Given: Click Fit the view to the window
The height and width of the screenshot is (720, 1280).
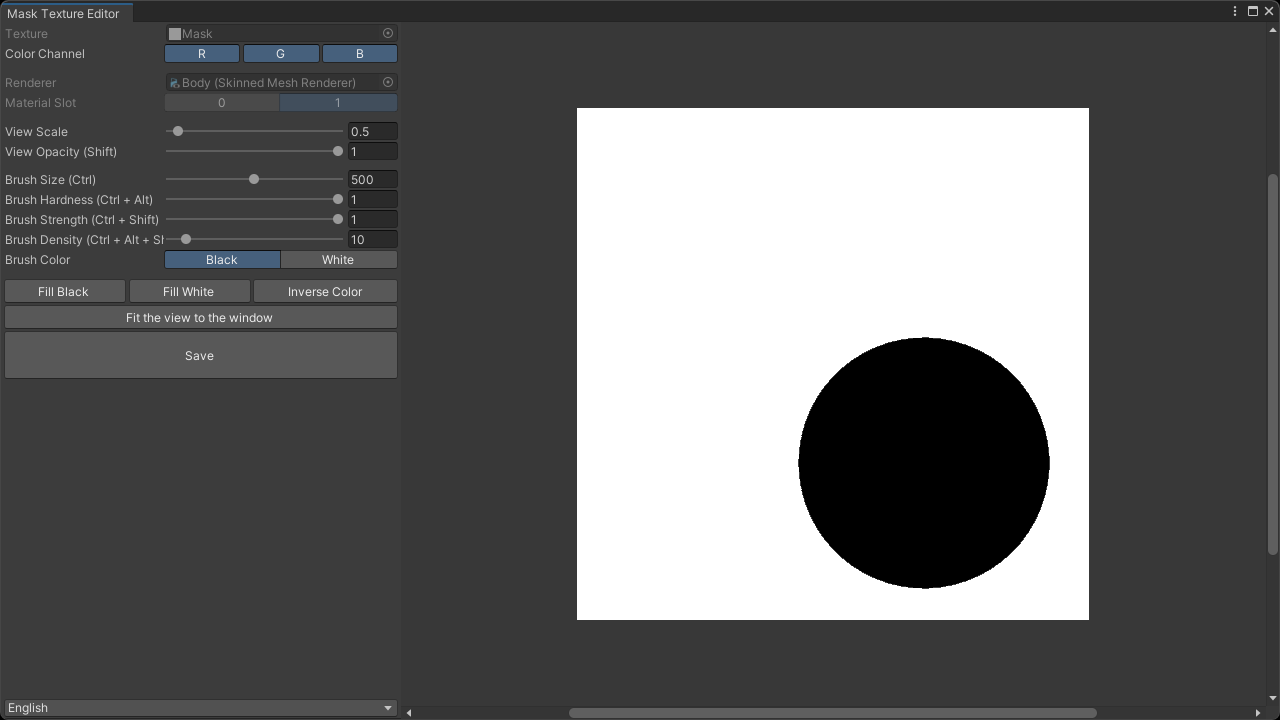Looking at the screenshot, I should tap(200, 317).
